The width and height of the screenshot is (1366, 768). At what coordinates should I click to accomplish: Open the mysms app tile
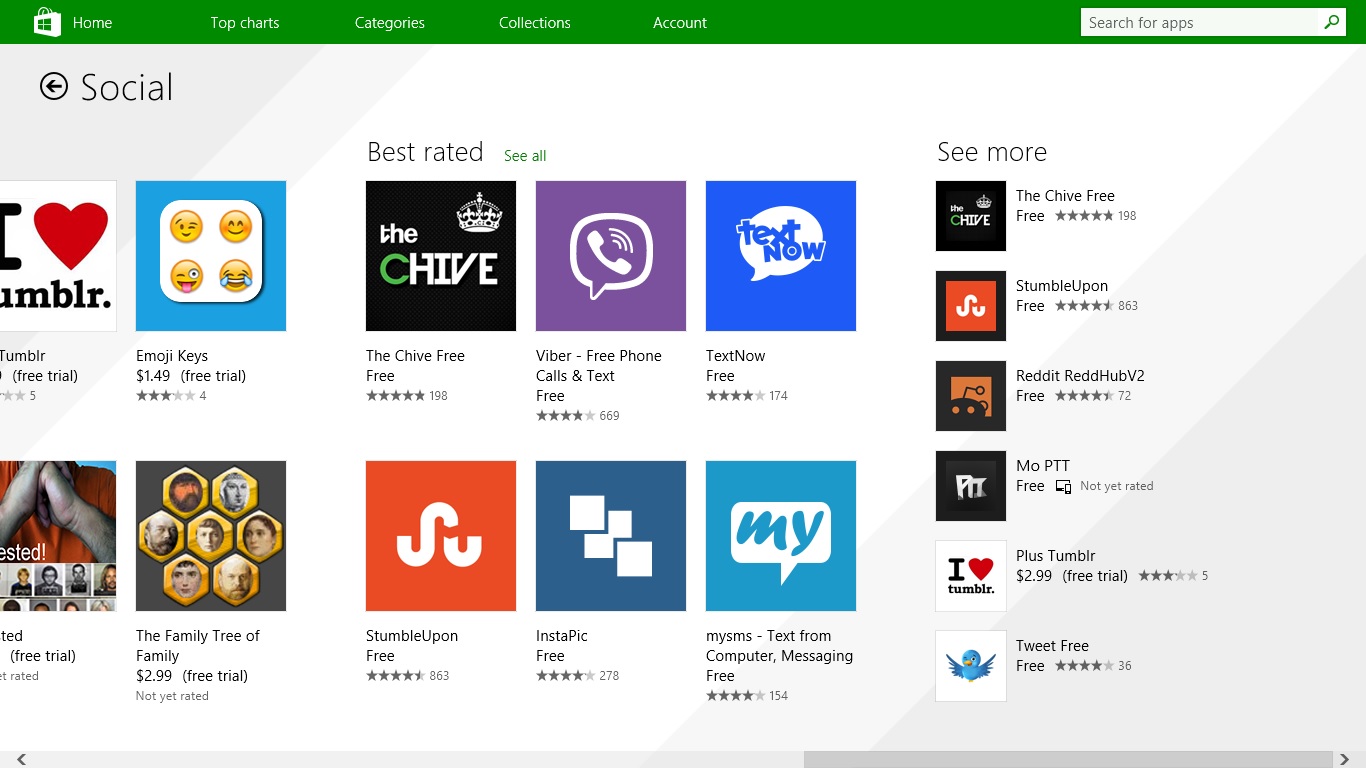pyautogui.click(x=781, y=536)
